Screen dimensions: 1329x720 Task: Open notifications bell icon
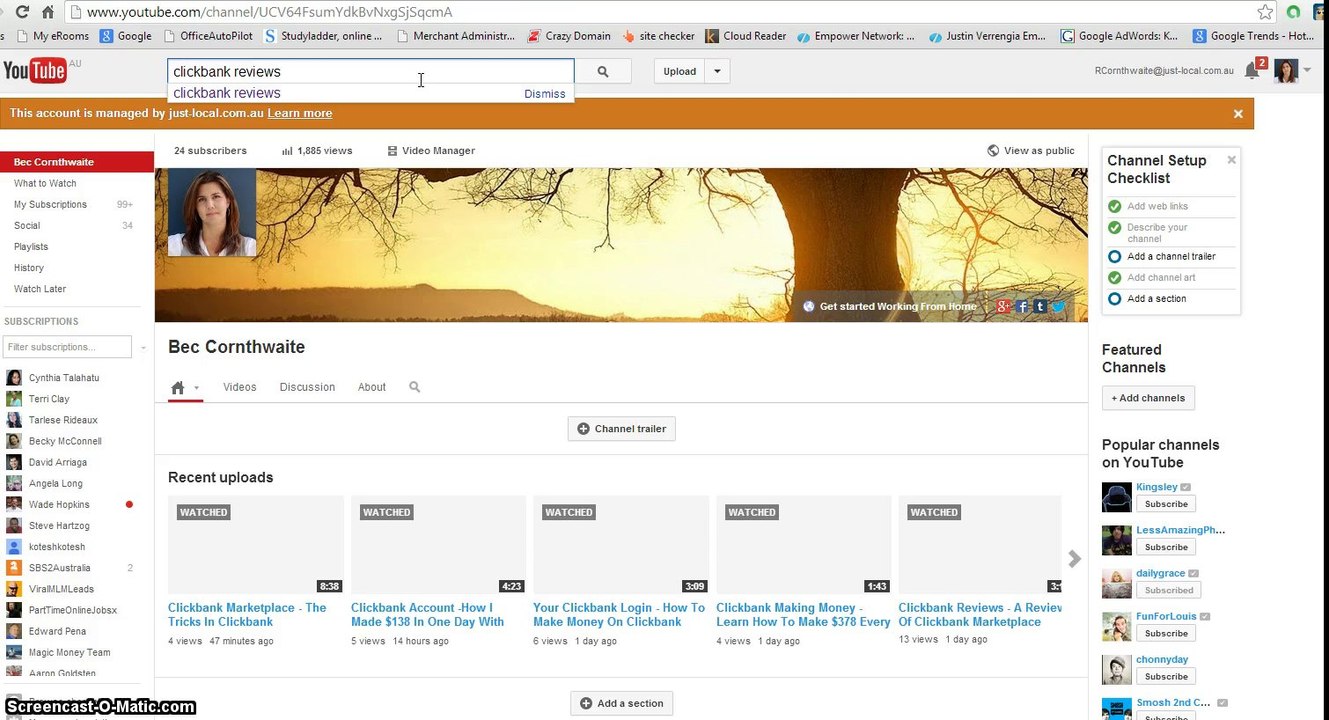1252,71
